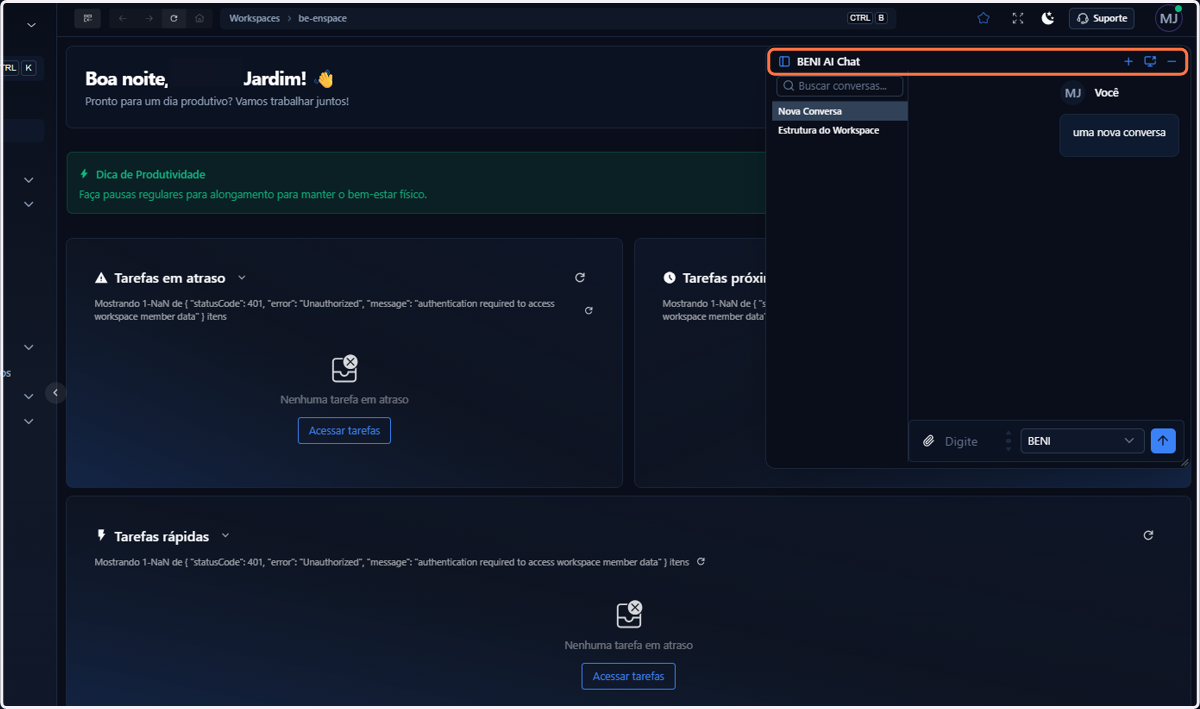The width and height of the screenshot is (1200, 709).
Task: Toggle dark mode with the moon icon
Action: click(1048, 18)
